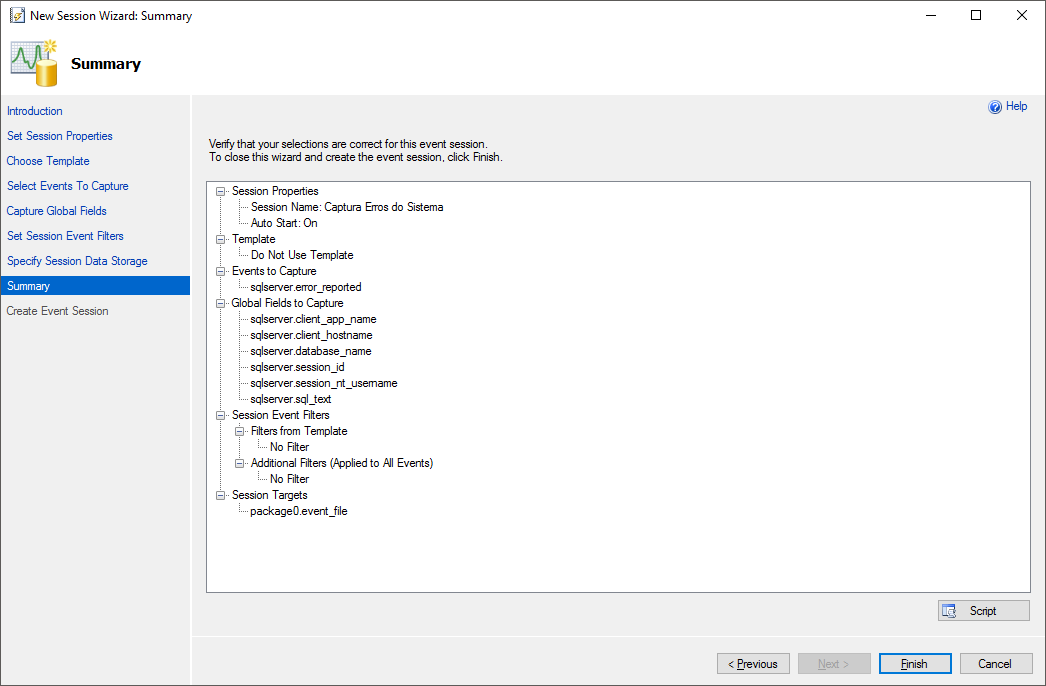Click the blue Help question mark icon

click(x=995, y=107)
